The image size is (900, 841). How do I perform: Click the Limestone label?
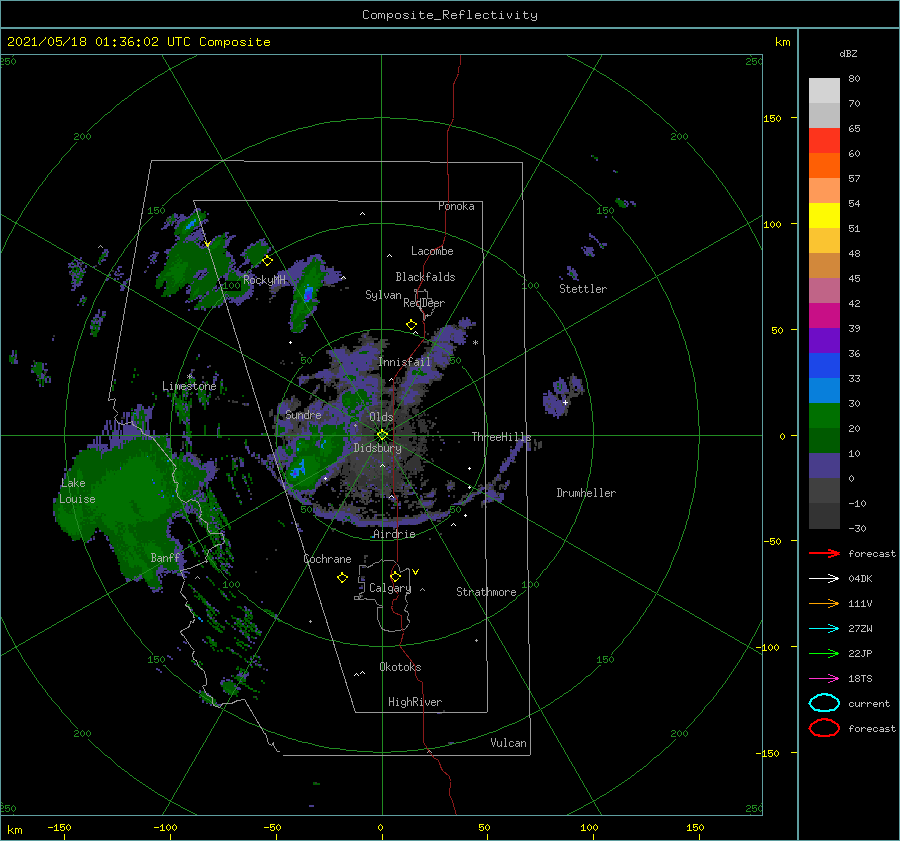[189, 386]
